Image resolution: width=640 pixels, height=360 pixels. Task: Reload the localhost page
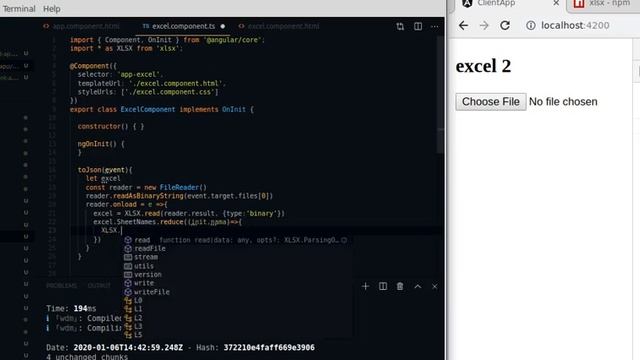click(505, 25)
